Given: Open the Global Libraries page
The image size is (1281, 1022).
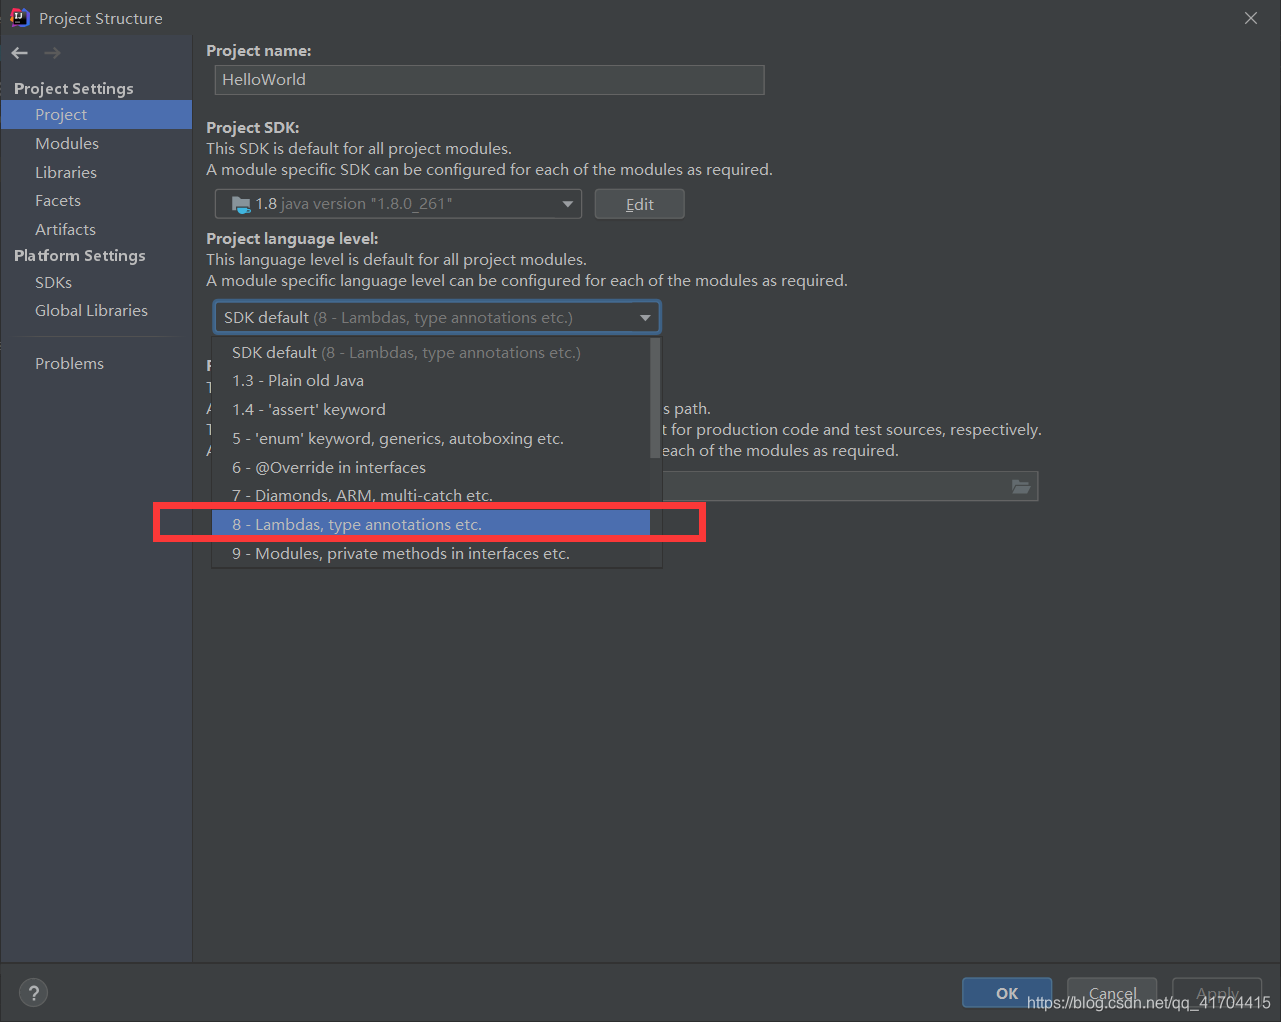Looking at the screenshot, I should click(96, 311).
